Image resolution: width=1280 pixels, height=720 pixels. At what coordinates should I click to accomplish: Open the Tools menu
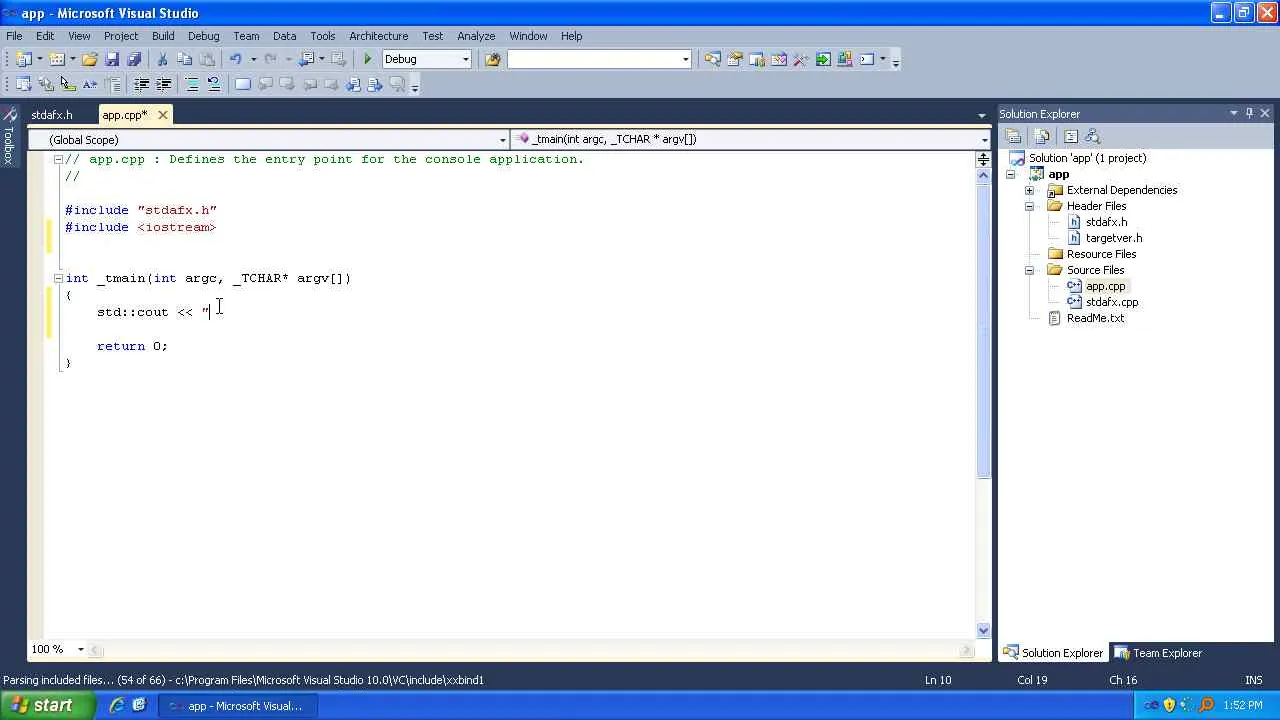click(322, 36)
